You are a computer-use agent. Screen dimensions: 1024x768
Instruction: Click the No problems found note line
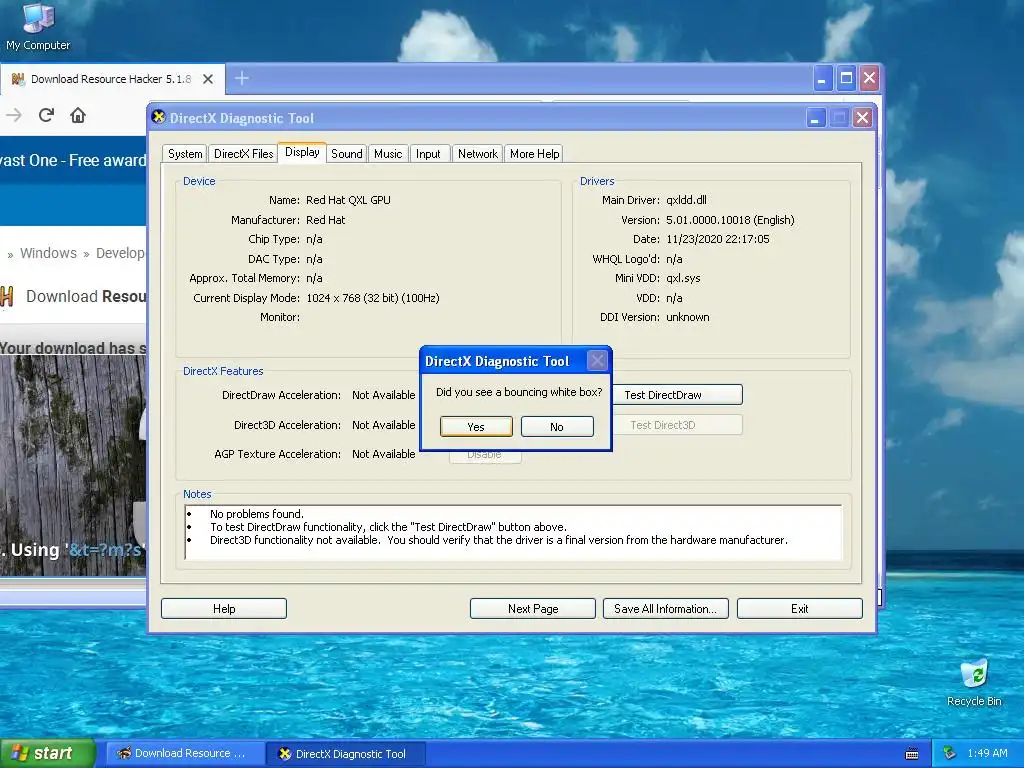coord(257,514)
